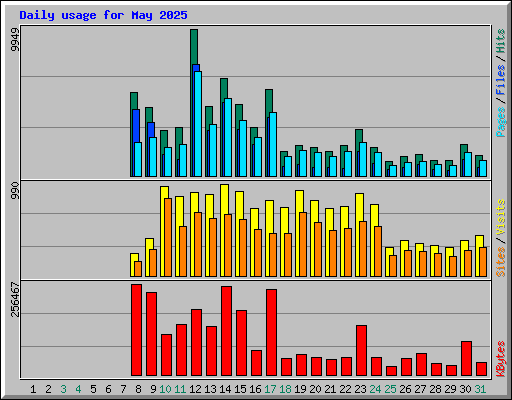Image resolution: width=512 pixels, height=400 pixels.
Task: Click day 14 on the x-axis
Action: click(225, 389)
